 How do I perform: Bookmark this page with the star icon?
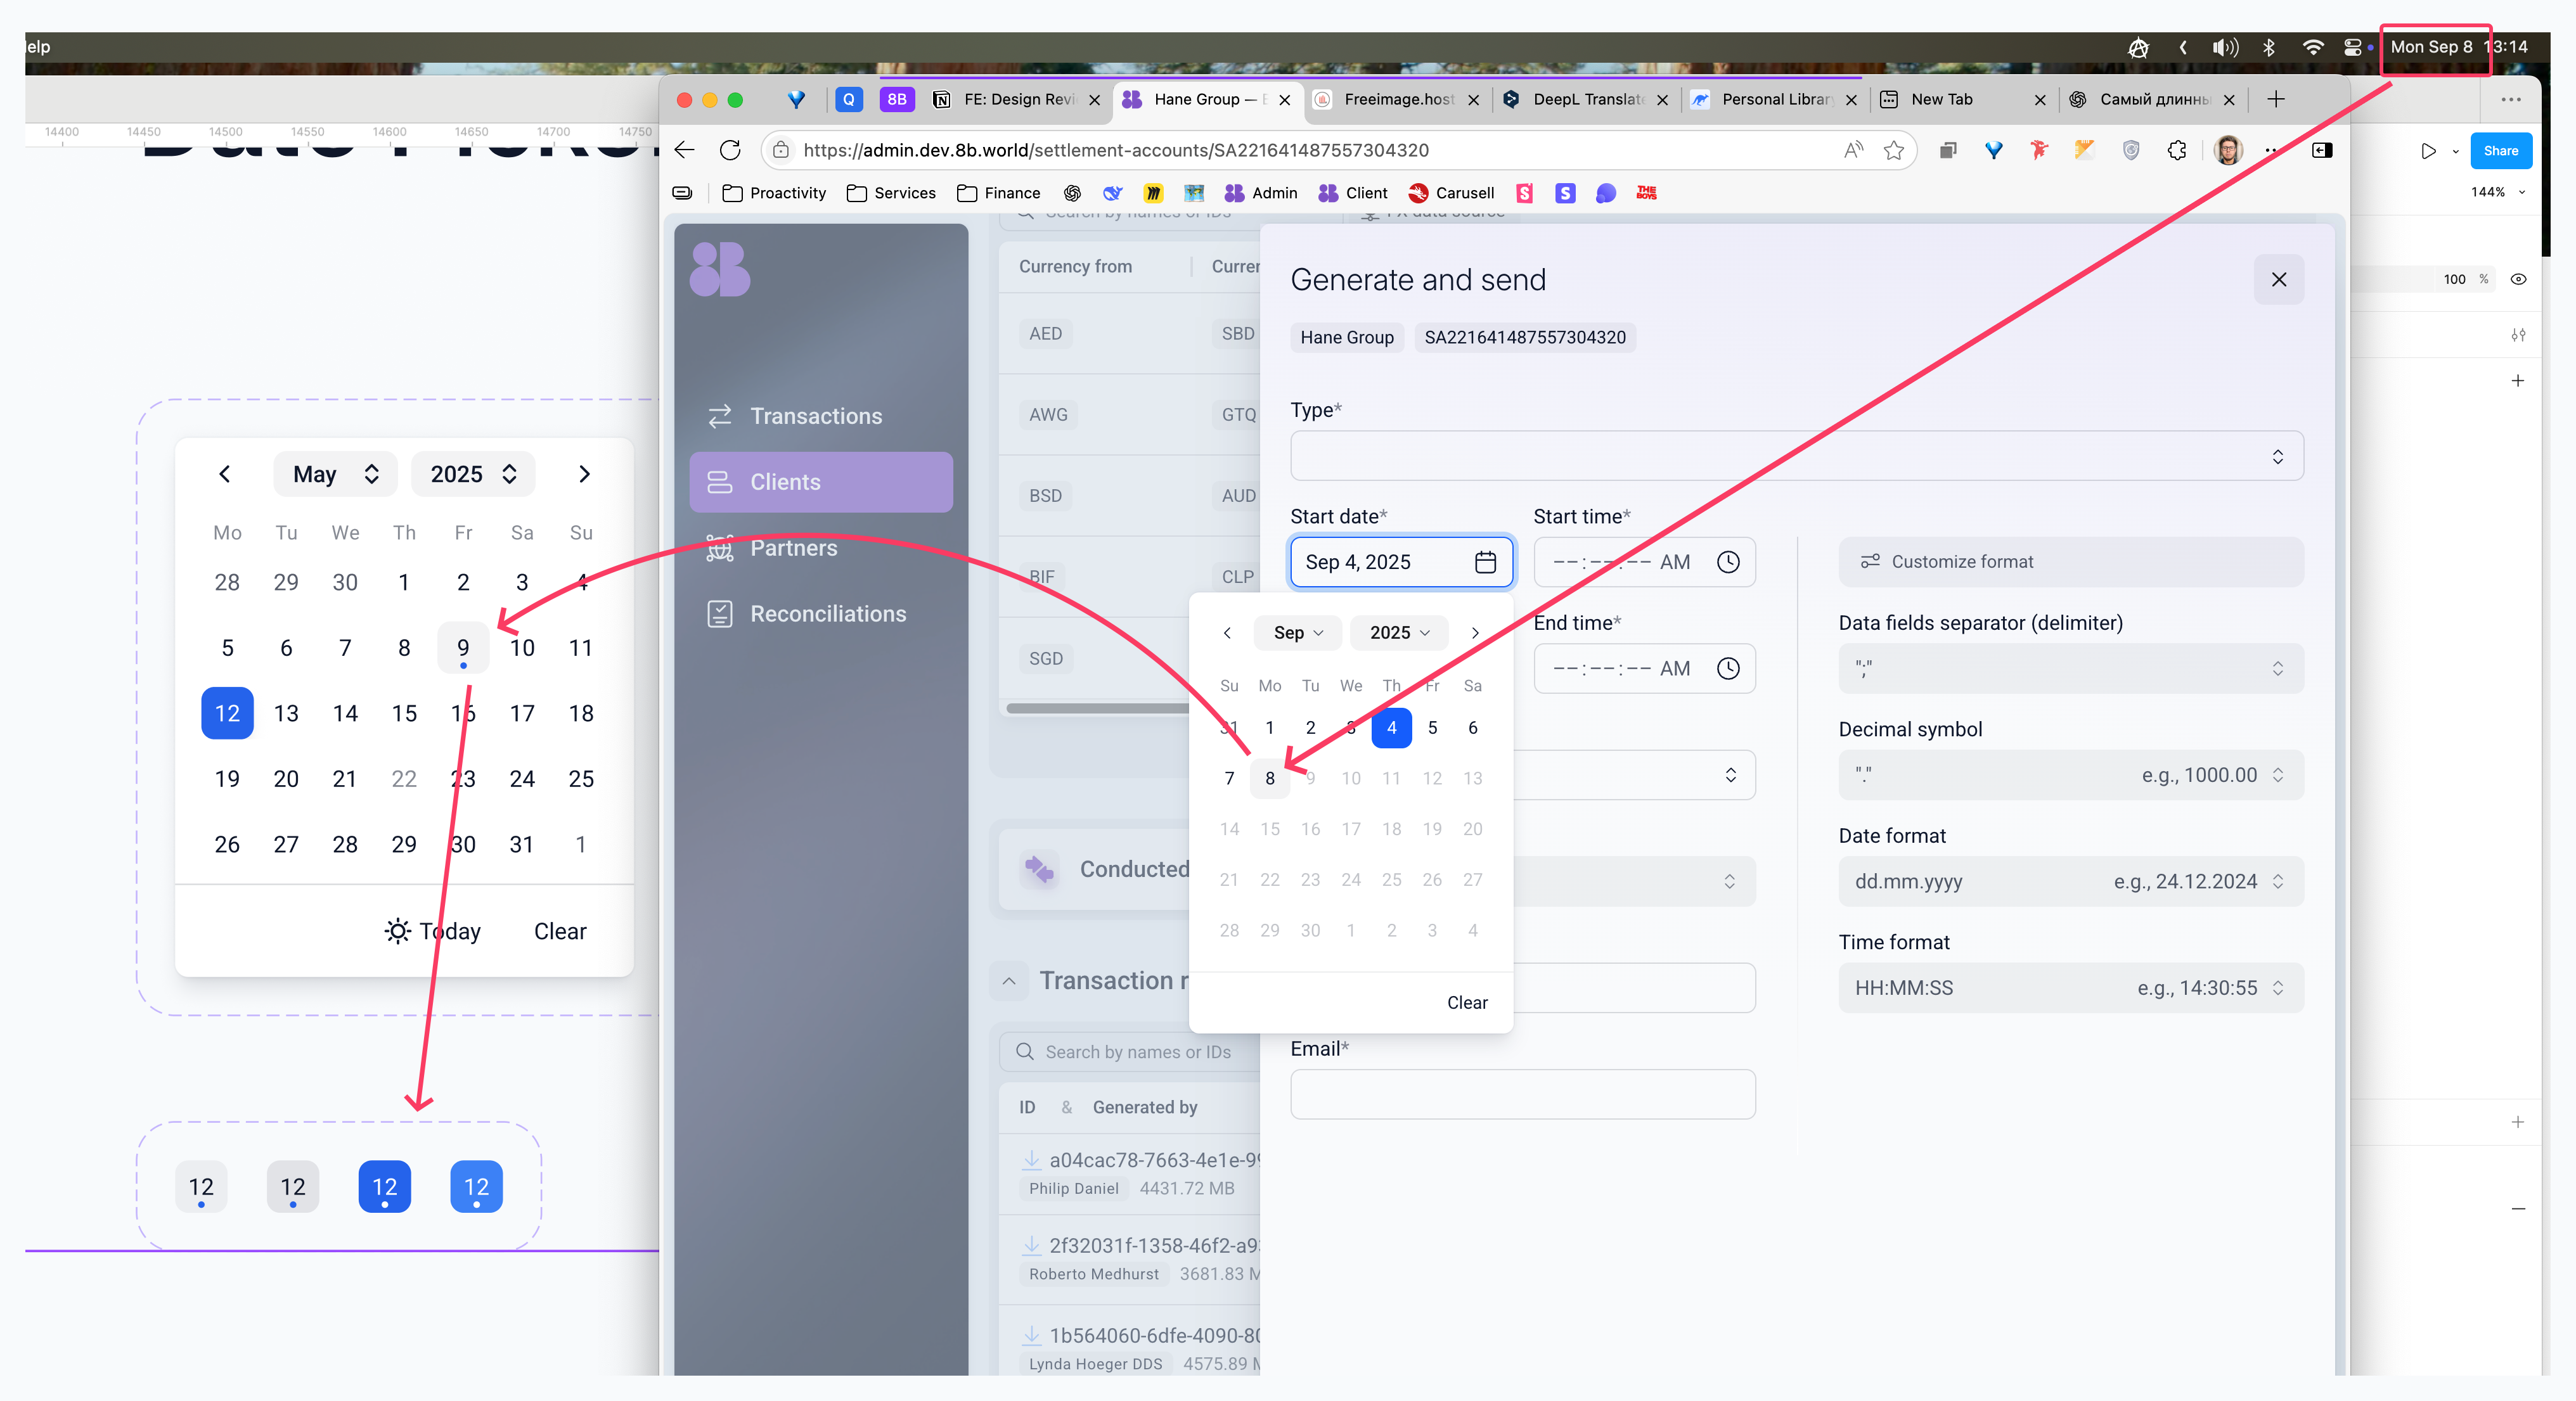(1894, 150)
